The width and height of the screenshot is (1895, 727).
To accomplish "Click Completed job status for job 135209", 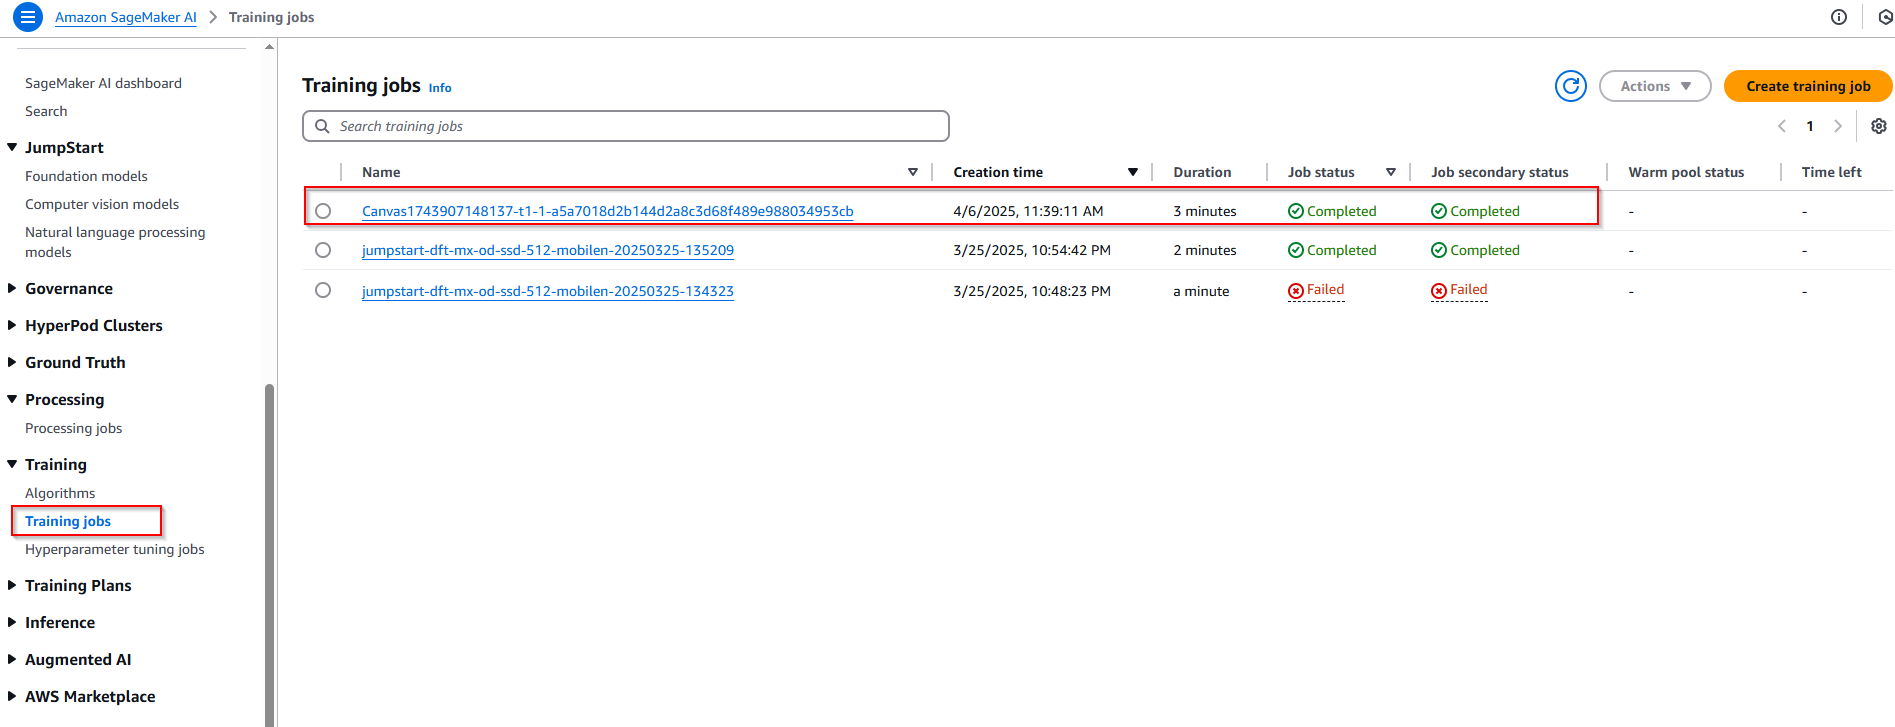I will [1332, 250].
